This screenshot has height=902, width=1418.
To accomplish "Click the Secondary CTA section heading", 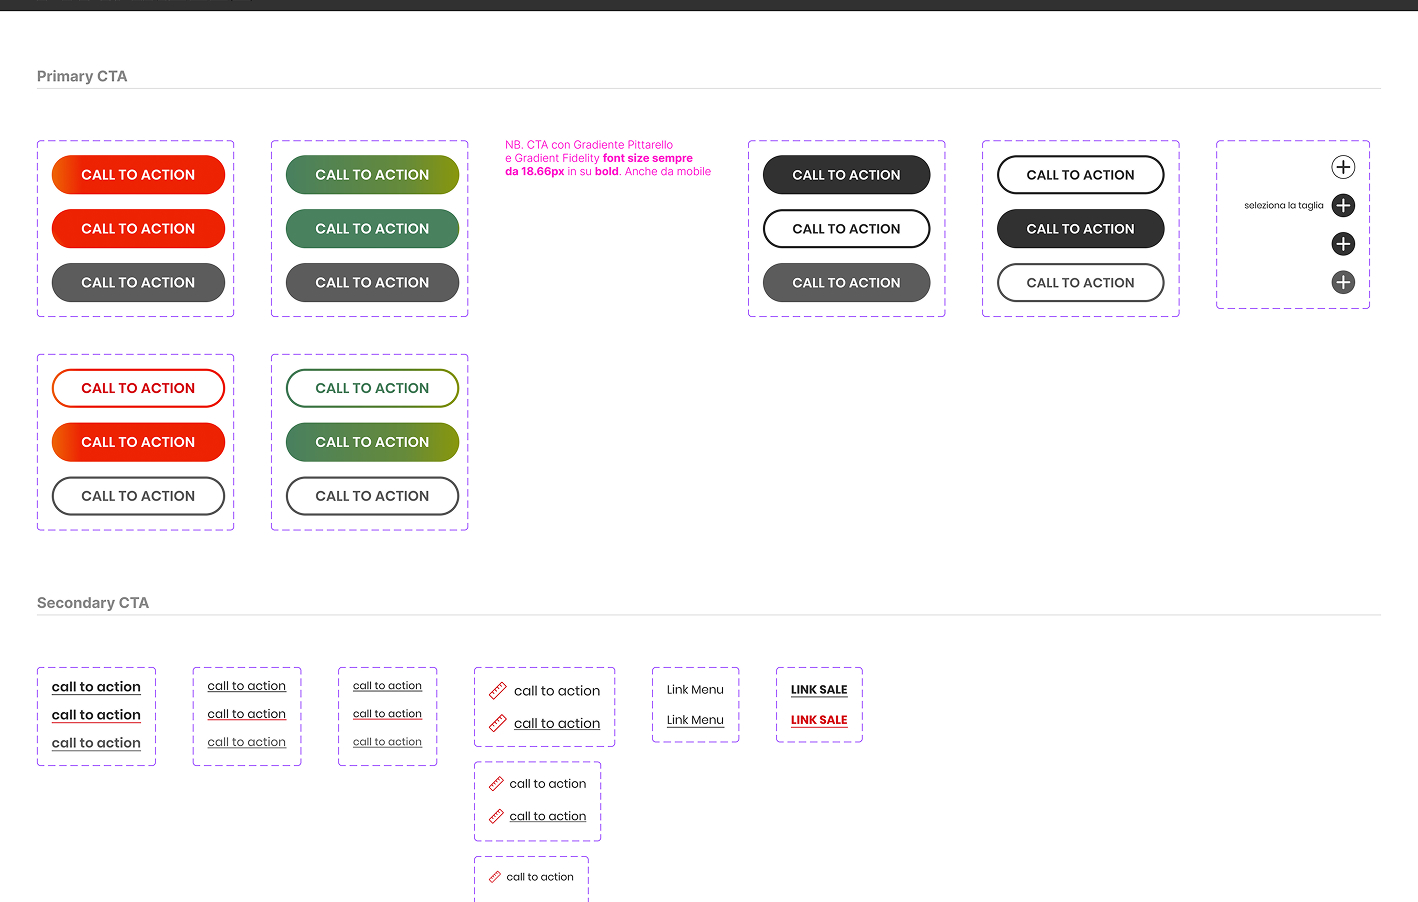I will tap(93, 603).
